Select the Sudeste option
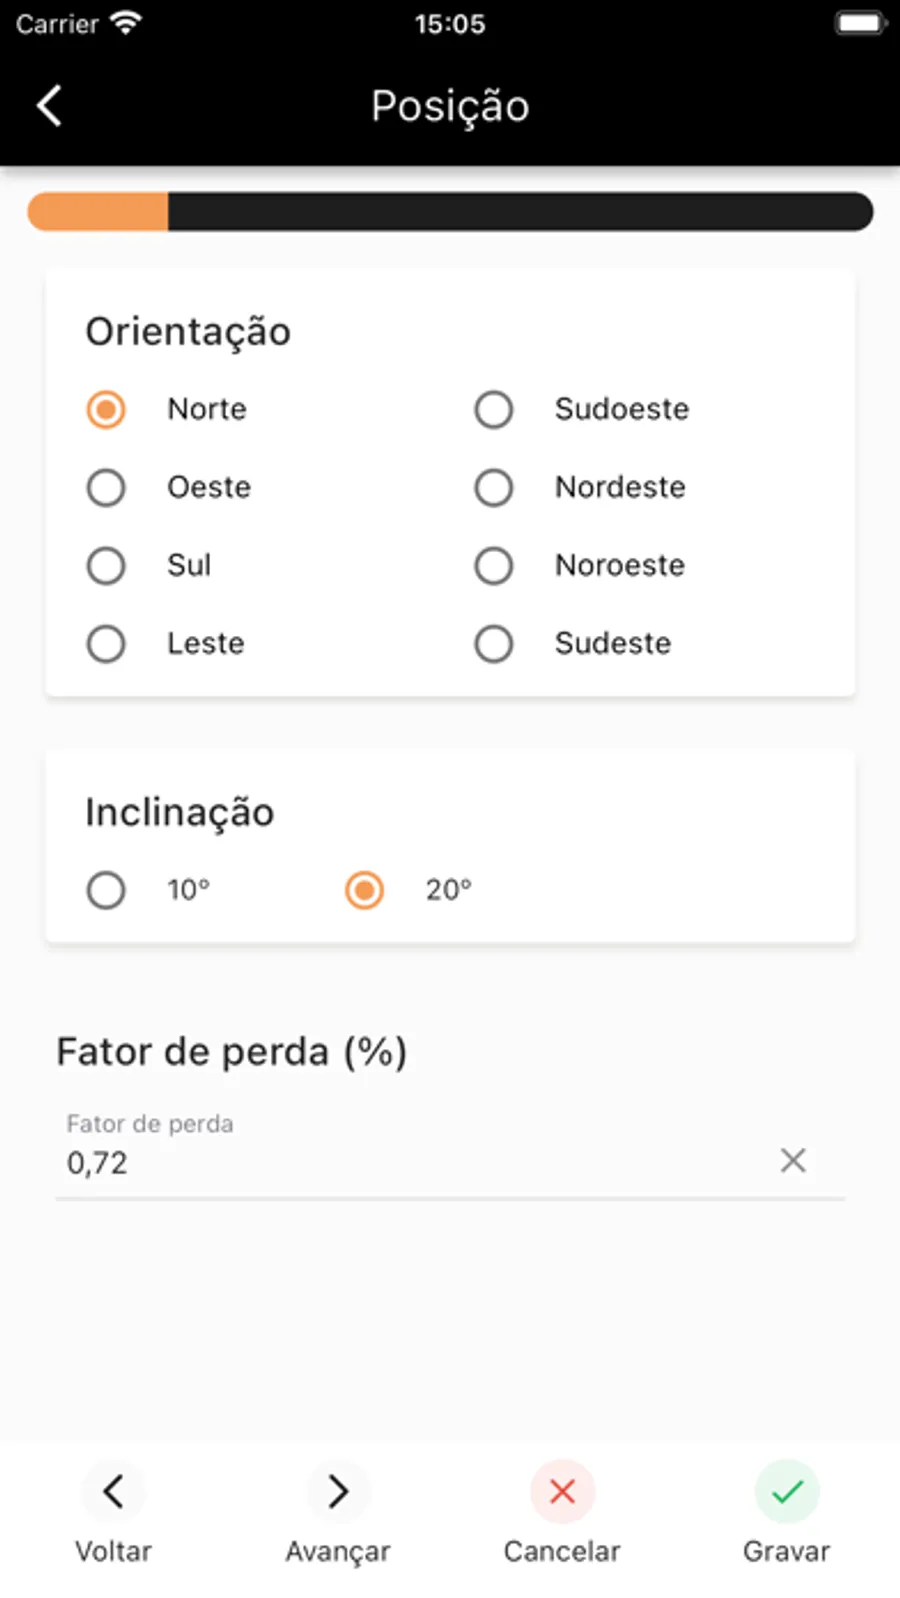Image resolution: width=900 pixels, height=1598 pixels. [x=494, y=643]
